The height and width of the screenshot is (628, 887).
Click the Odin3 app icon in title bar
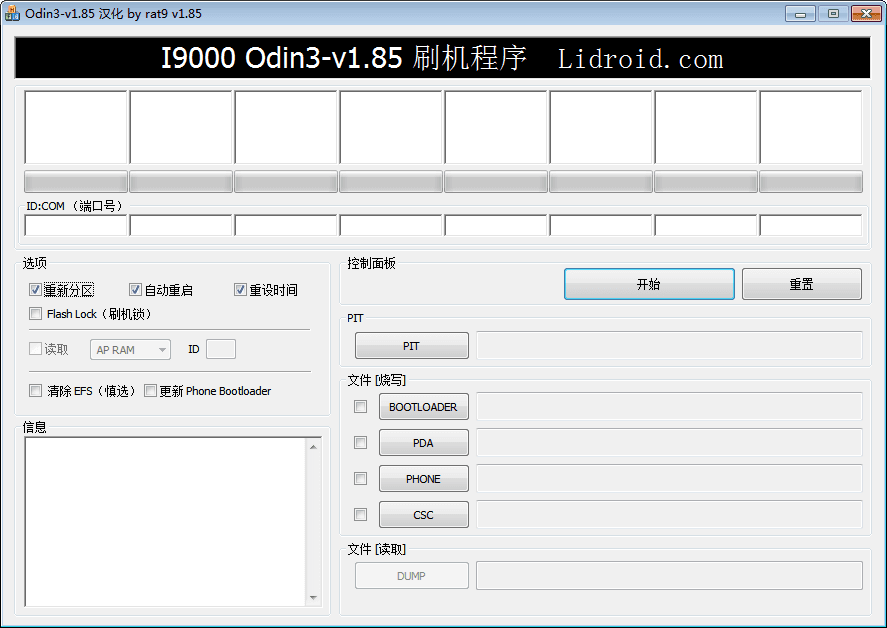12,14
